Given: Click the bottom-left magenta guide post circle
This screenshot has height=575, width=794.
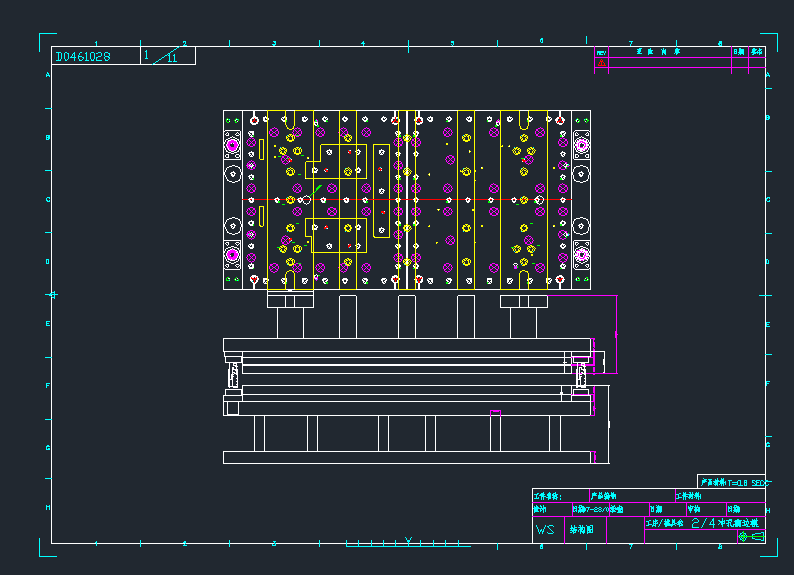Looking at the screenshot, I should pyautogui.click(x=232, y=256).
